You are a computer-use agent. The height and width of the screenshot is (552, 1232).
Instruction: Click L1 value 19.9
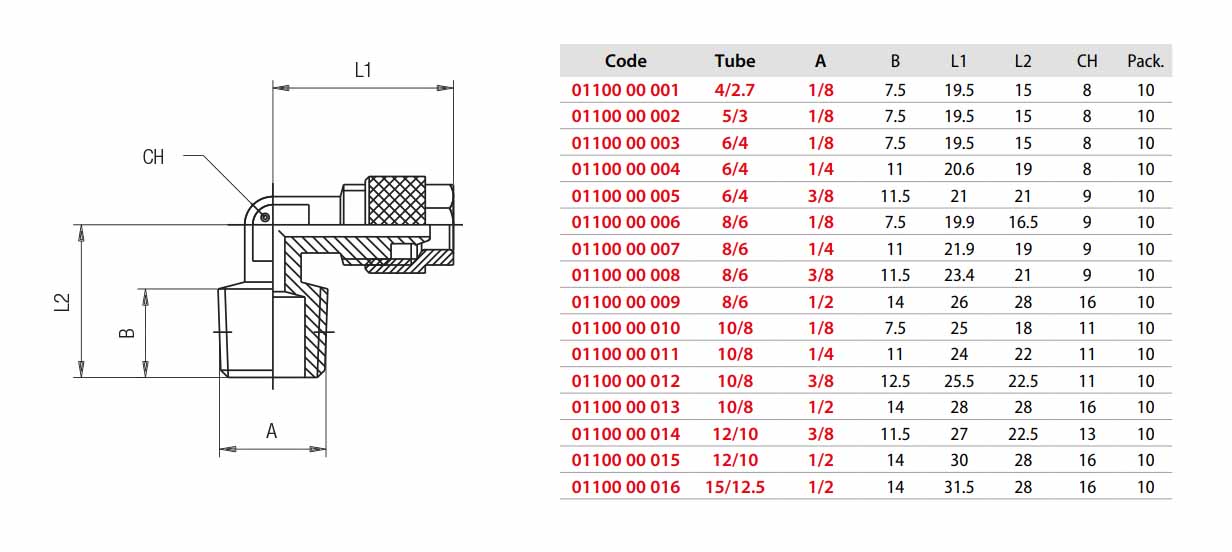click(x=959, y=222)
